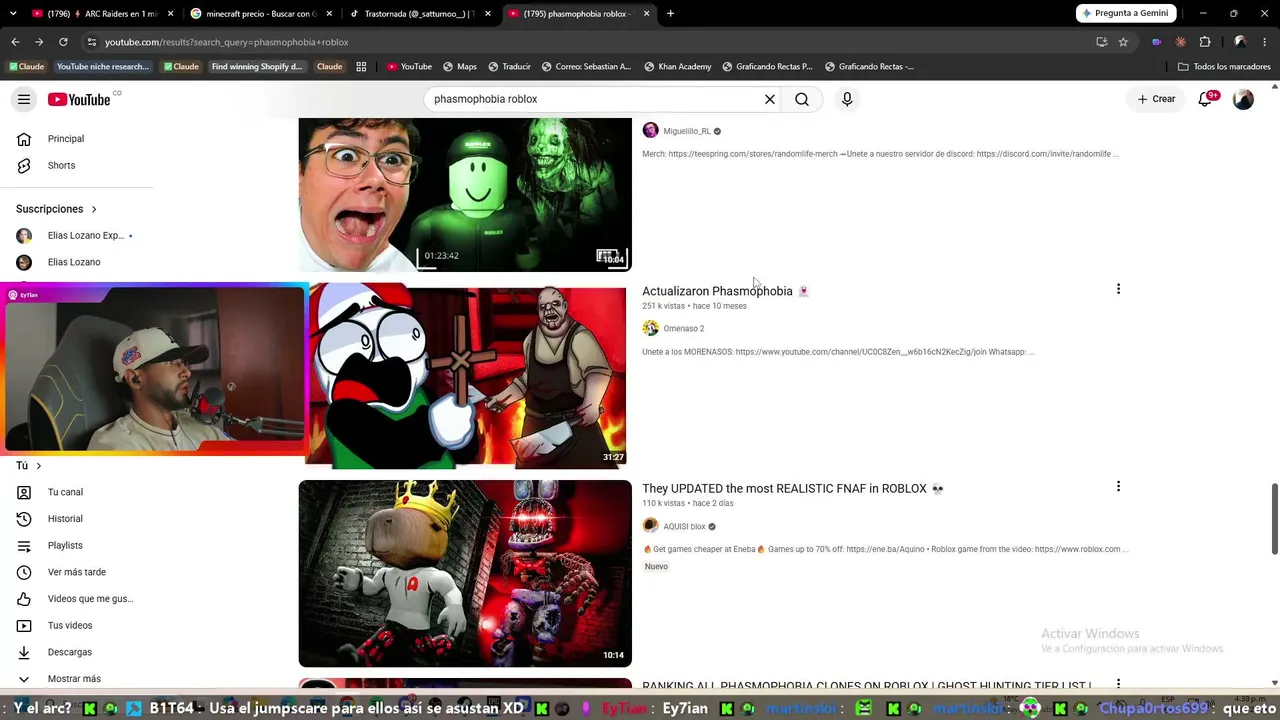This screenshot has width=1280, height=720.
Task: Open the account avatar menu
Action: tap(1243, 99)
